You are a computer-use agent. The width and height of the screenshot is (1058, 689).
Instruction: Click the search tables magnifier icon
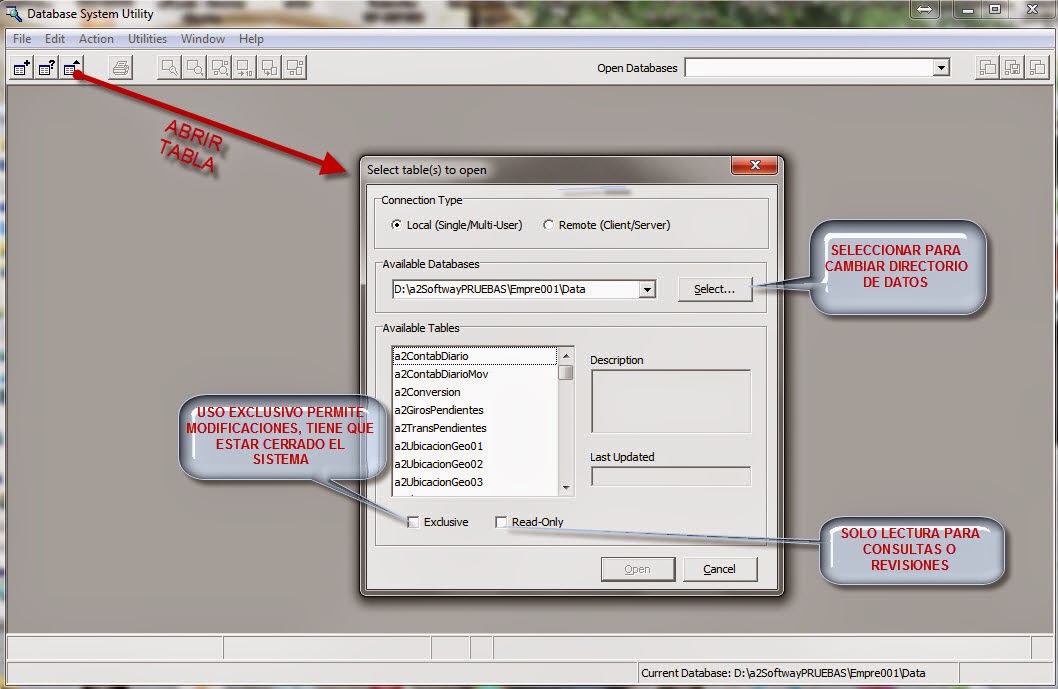pyautogui.click(x=194, y=67)
